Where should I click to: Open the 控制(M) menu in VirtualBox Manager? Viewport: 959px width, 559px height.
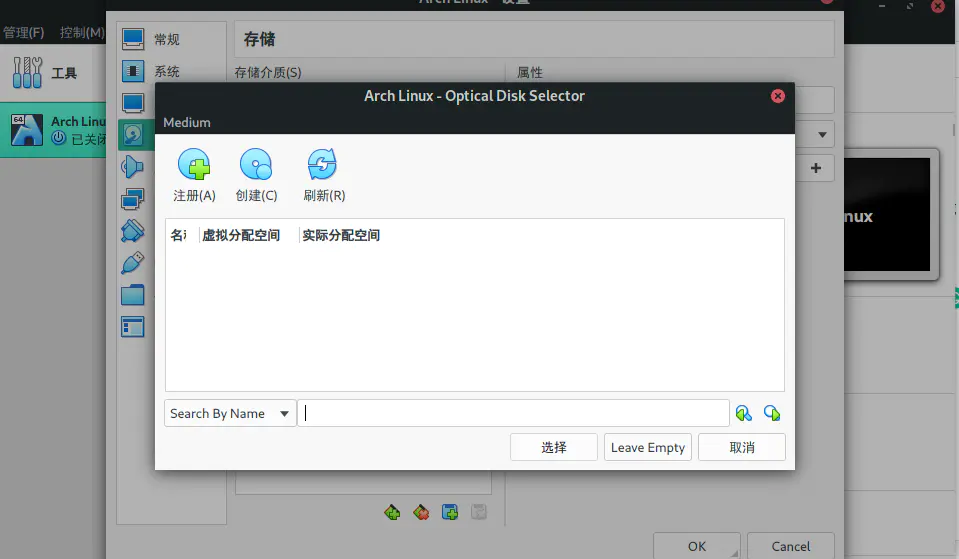[x=82, y=32]
